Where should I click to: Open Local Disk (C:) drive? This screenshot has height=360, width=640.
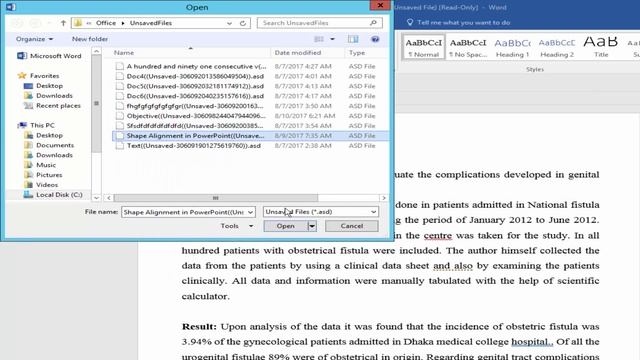pyautogui.click(x=53, y=195)
